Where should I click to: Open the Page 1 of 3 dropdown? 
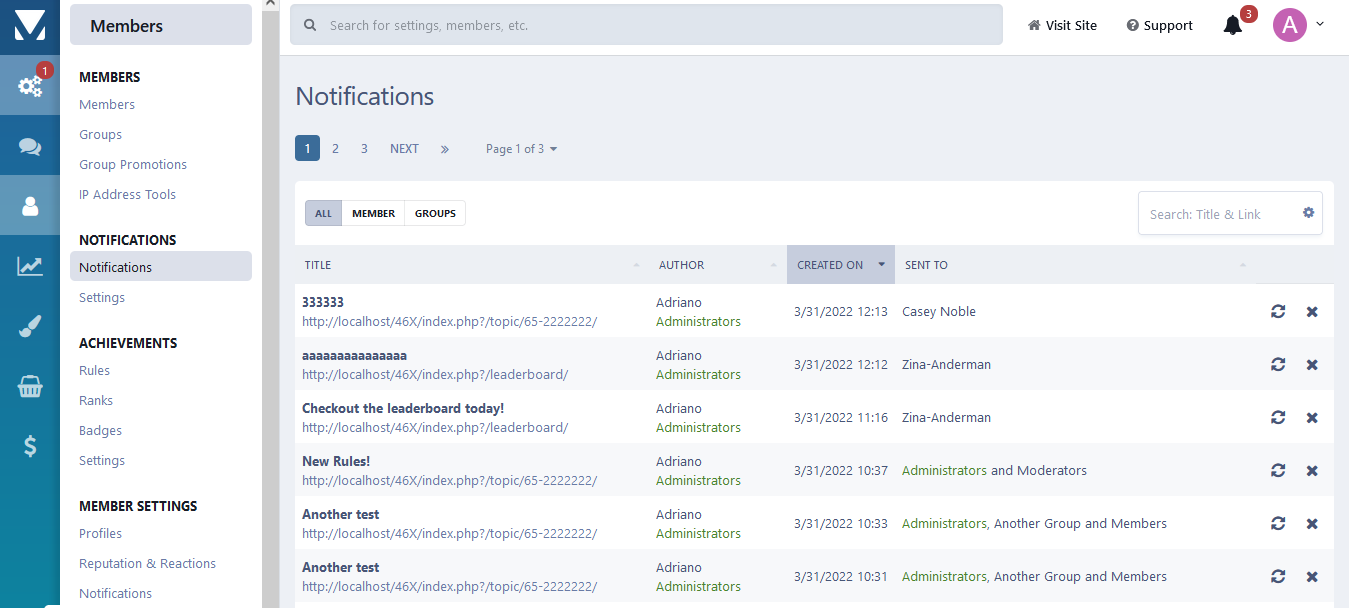tap(521, 149)
